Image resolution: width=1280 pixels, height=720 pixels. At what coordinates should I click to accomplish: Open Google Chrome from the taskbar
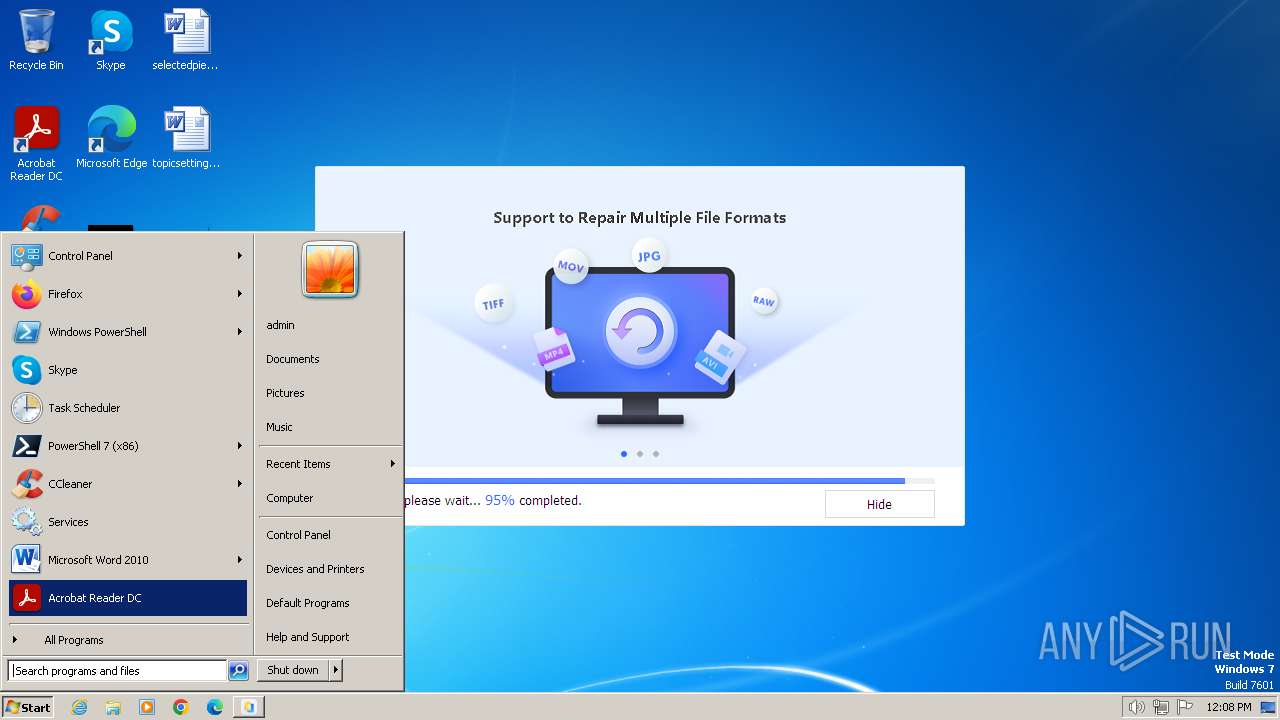click(181, 707)
